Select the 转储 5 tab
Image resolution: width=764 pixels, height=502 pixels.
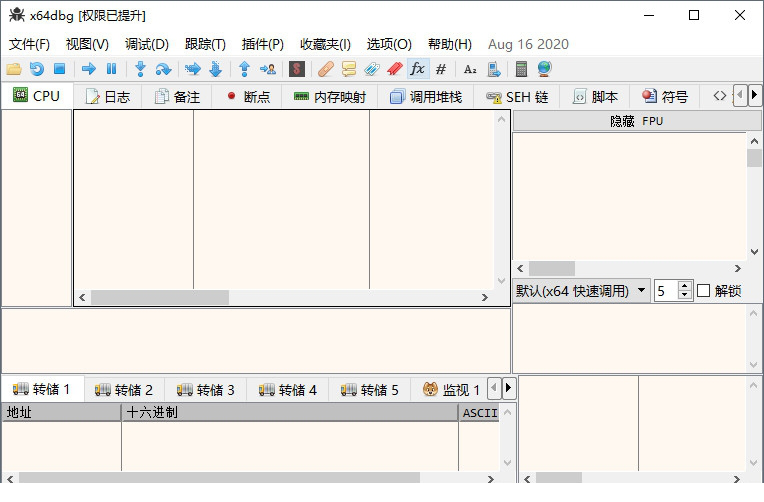pyautogui.click(x=369, y=390)
